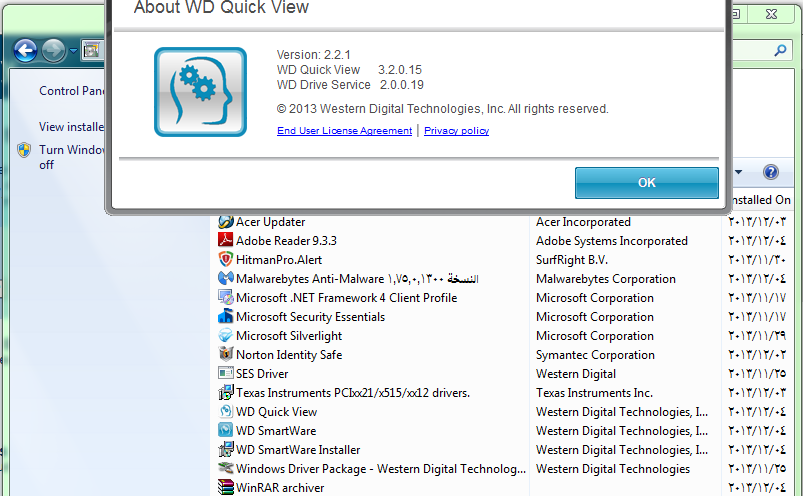Select the Malwarebytes Anti-Malware entry
The height and width of the screenshot is (496, 803).
pos(357,279)
